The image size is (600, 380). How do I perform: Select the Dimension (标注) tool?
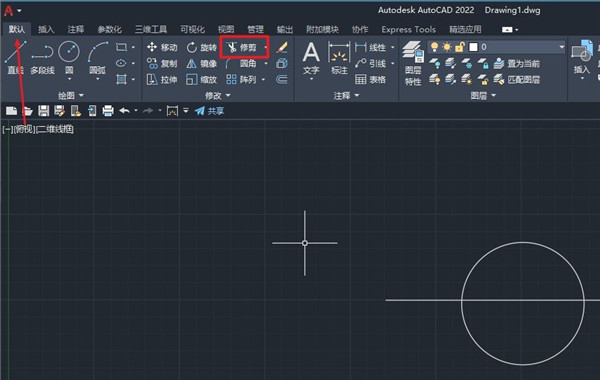(x=339, y=57)
